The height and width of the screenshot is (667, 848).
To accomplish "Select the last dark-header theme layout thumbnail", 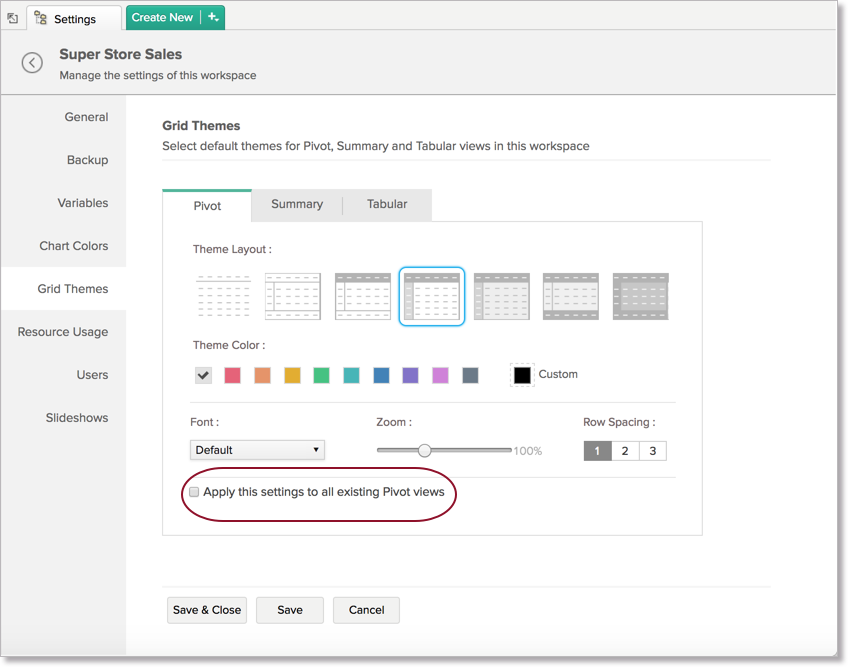I will pos(640,296).
